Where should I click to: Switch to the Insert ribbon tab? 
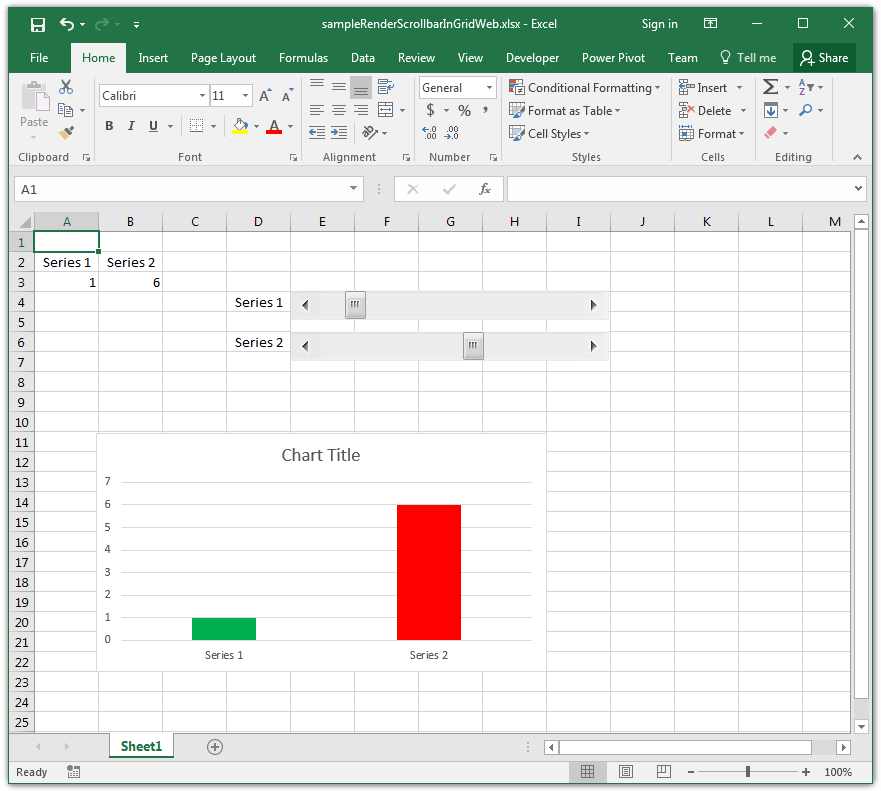click(153, 58)
